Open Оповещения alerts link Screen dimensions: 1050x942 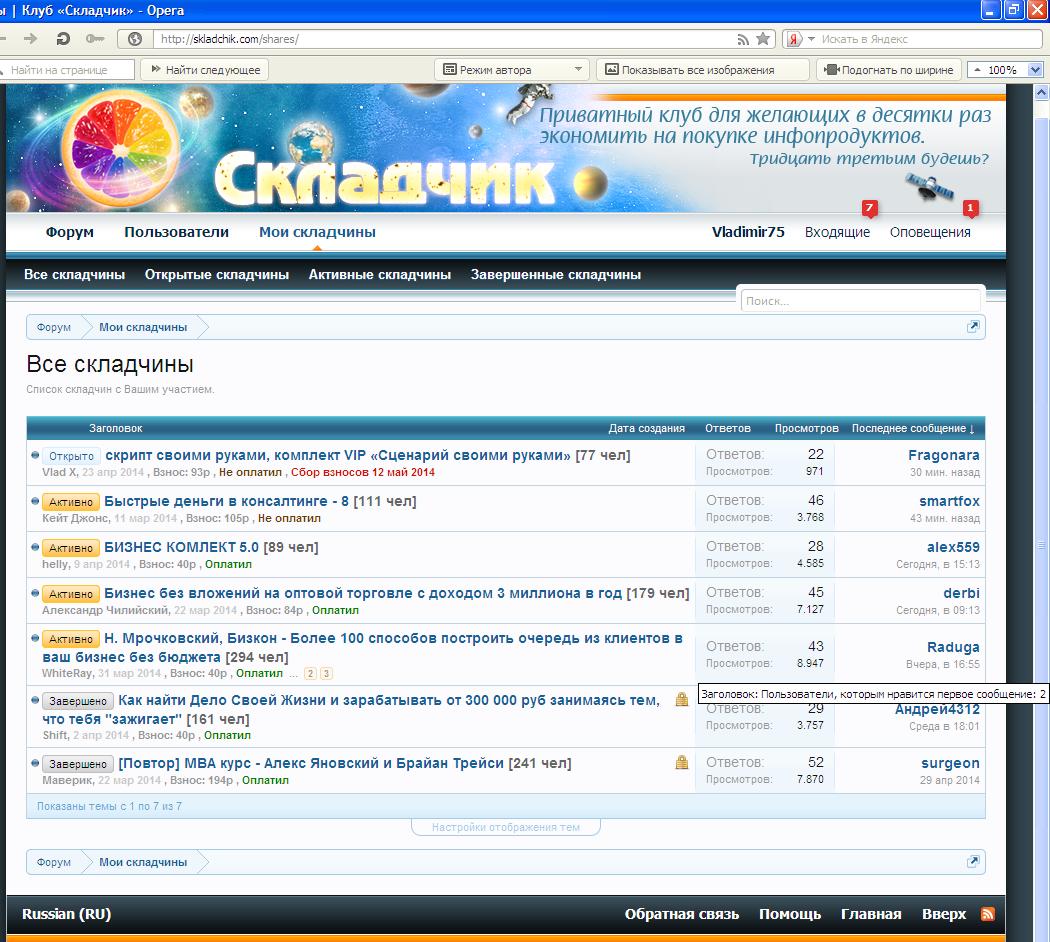click(930, 232)
